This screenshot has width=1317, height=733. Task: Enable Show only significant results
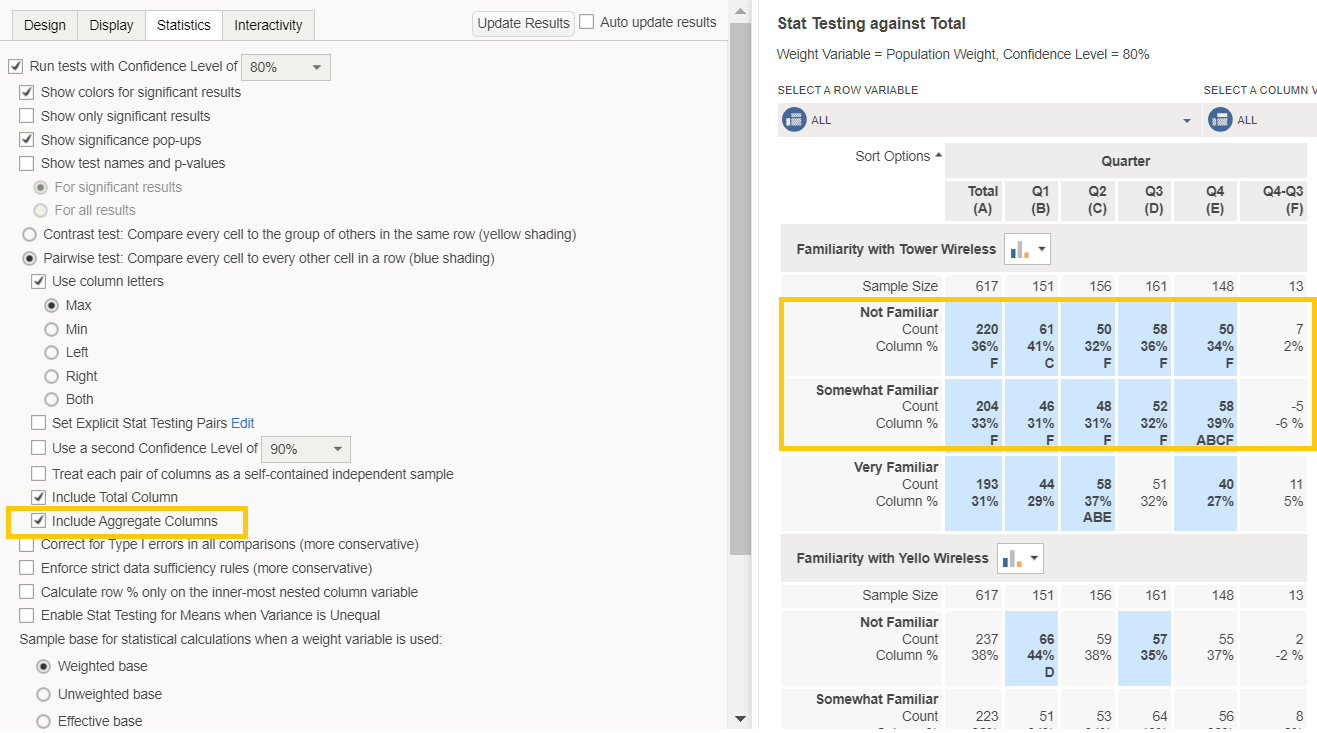tap(27, 116)
